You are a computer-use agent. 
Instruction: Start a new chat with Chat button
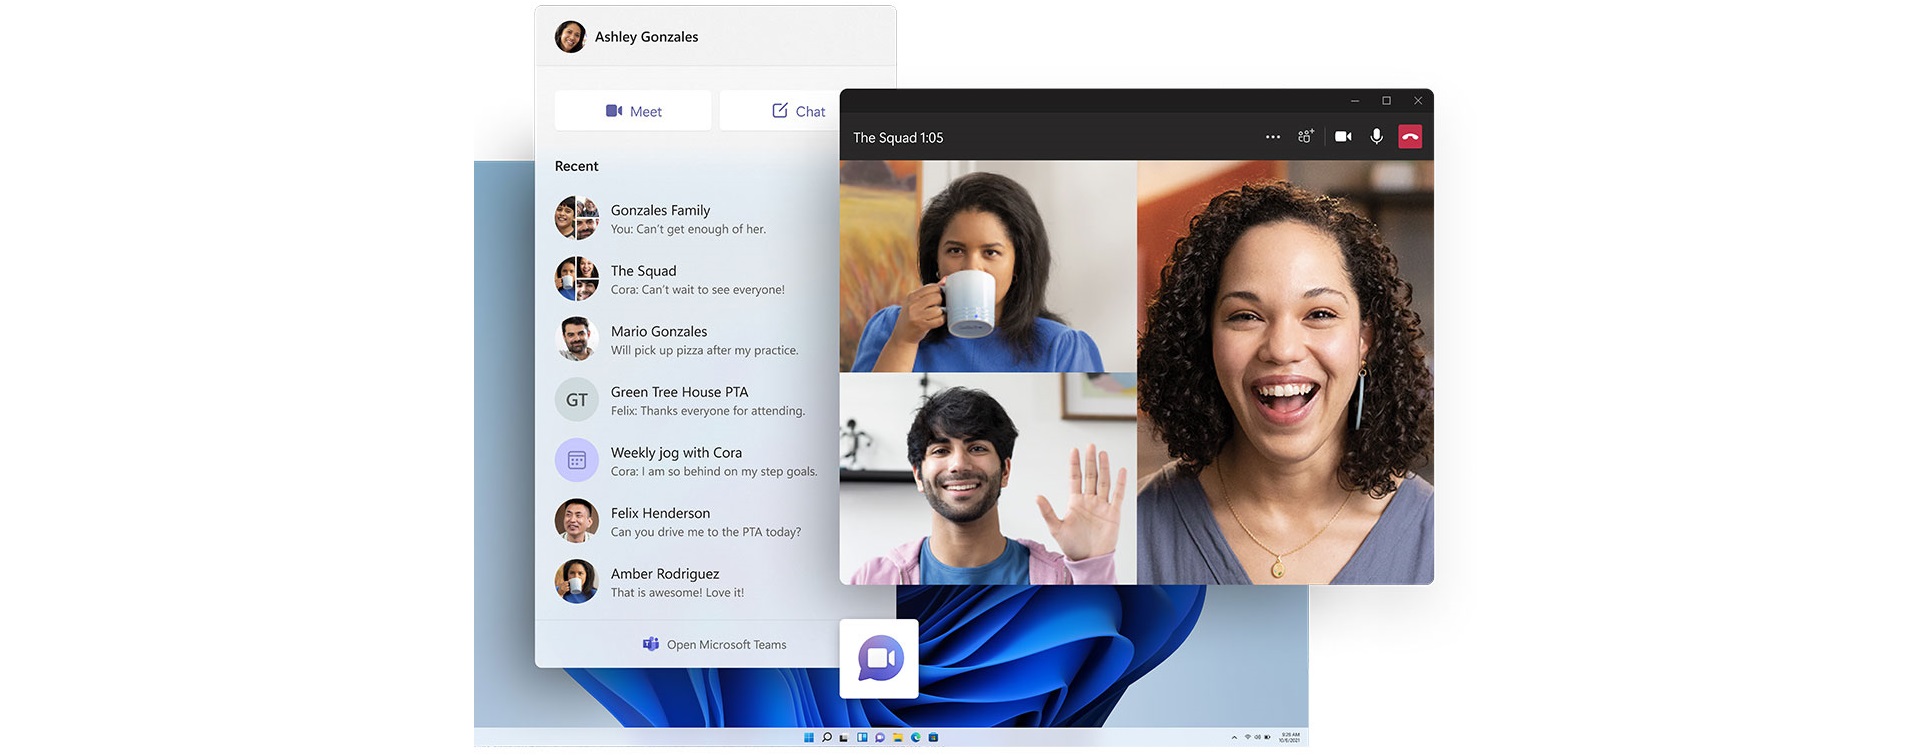pyautogui.click(x=798, y=111)
